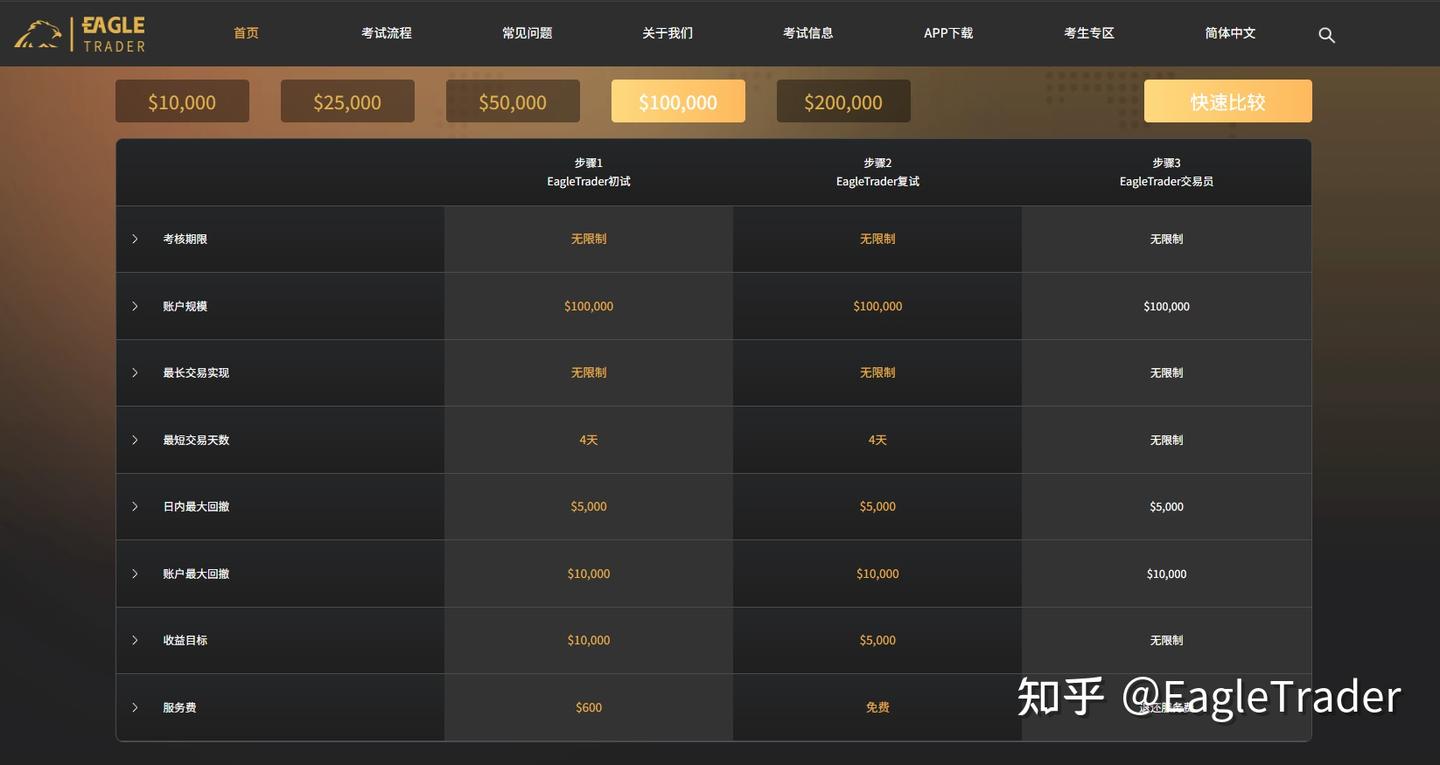
Task: Click the 最短交易天数 row label
Action: click(x=196, y=440)
